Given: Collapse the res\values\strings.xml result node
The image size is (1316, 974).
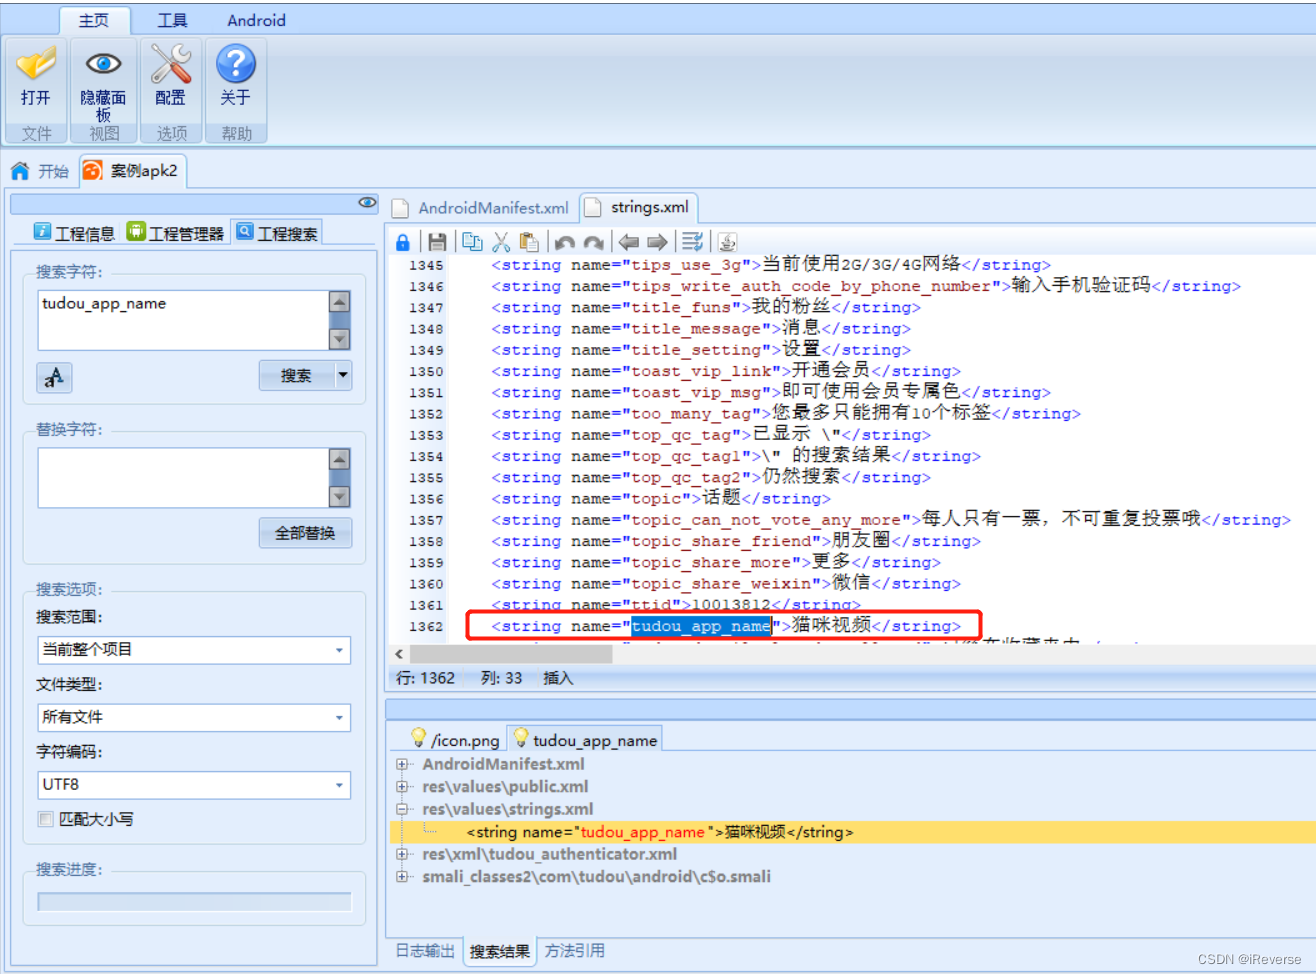Looking at the screenshot, I should pyautogui.click(x=402, y=809).
